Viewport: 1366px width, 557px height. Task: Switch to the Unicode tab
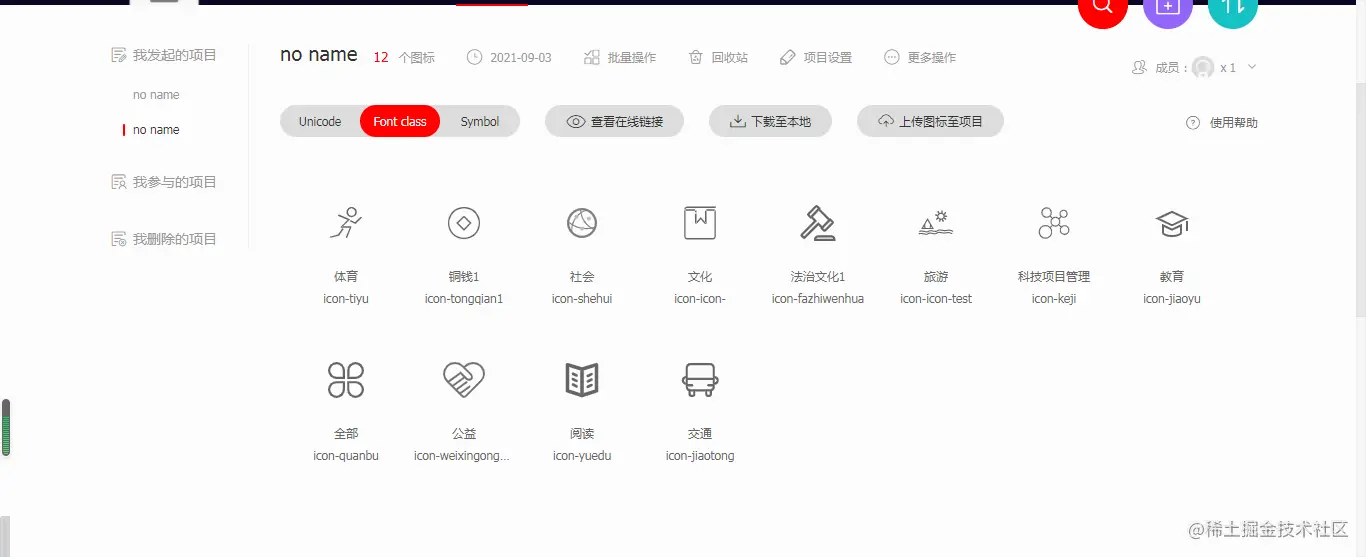[x=320, y=122]
